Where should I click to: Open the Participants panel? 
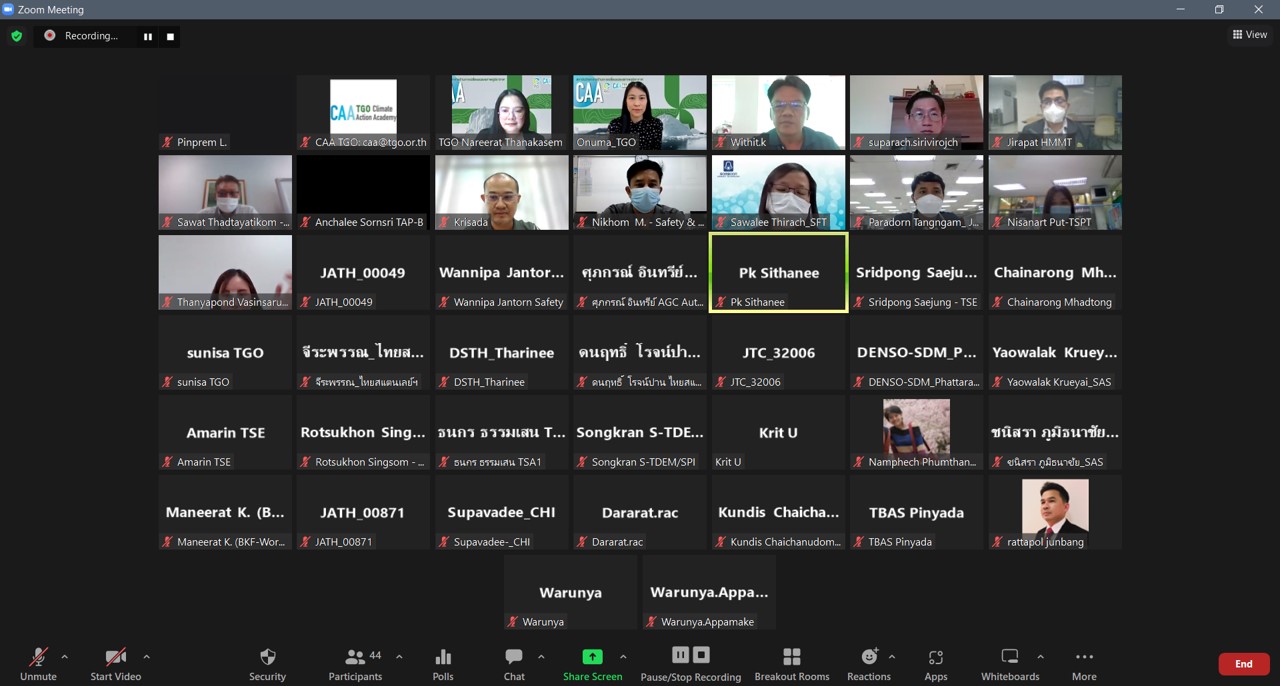(355, 663)
